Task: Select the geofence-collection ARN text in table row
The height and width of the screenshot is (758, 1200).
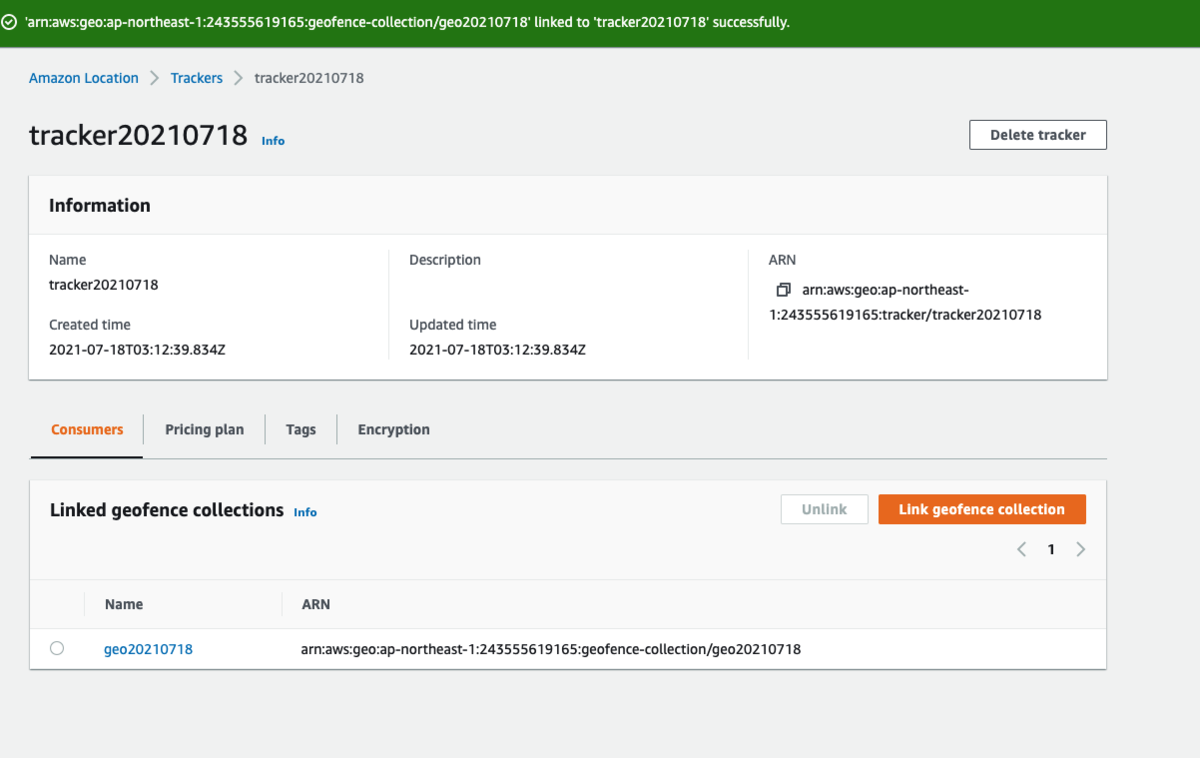Action: pyautogui.click(x=551, y=649)
